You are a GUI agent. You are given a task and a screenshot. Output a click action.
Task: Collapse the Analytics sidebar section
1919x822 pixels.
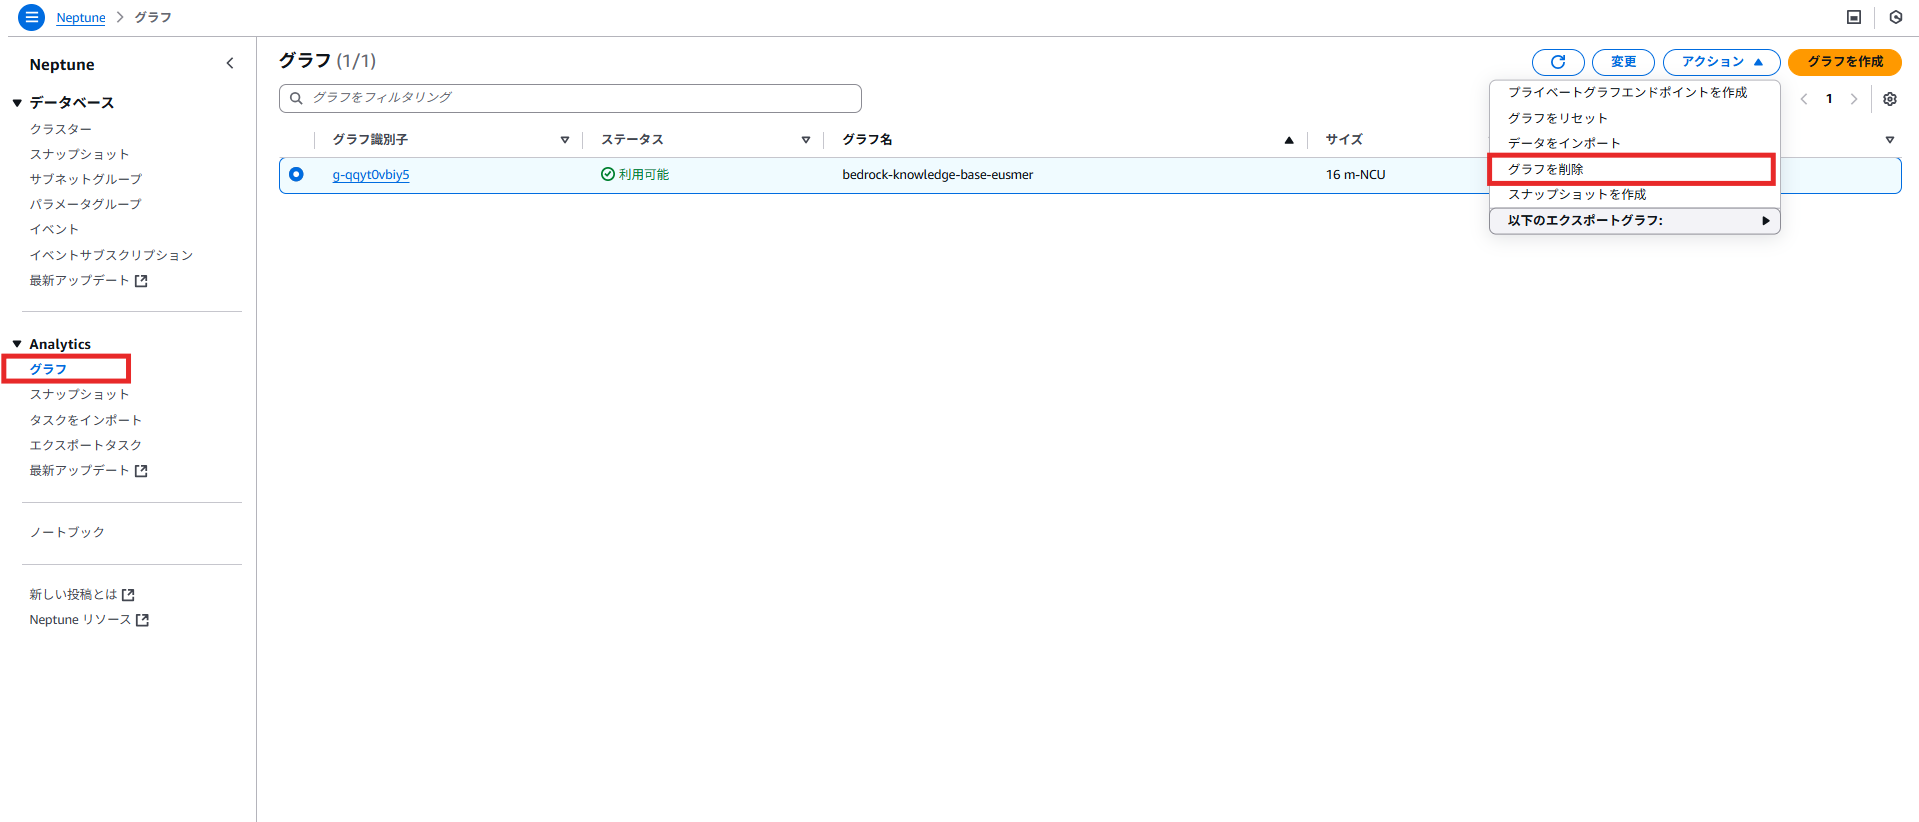click(17, 344)
